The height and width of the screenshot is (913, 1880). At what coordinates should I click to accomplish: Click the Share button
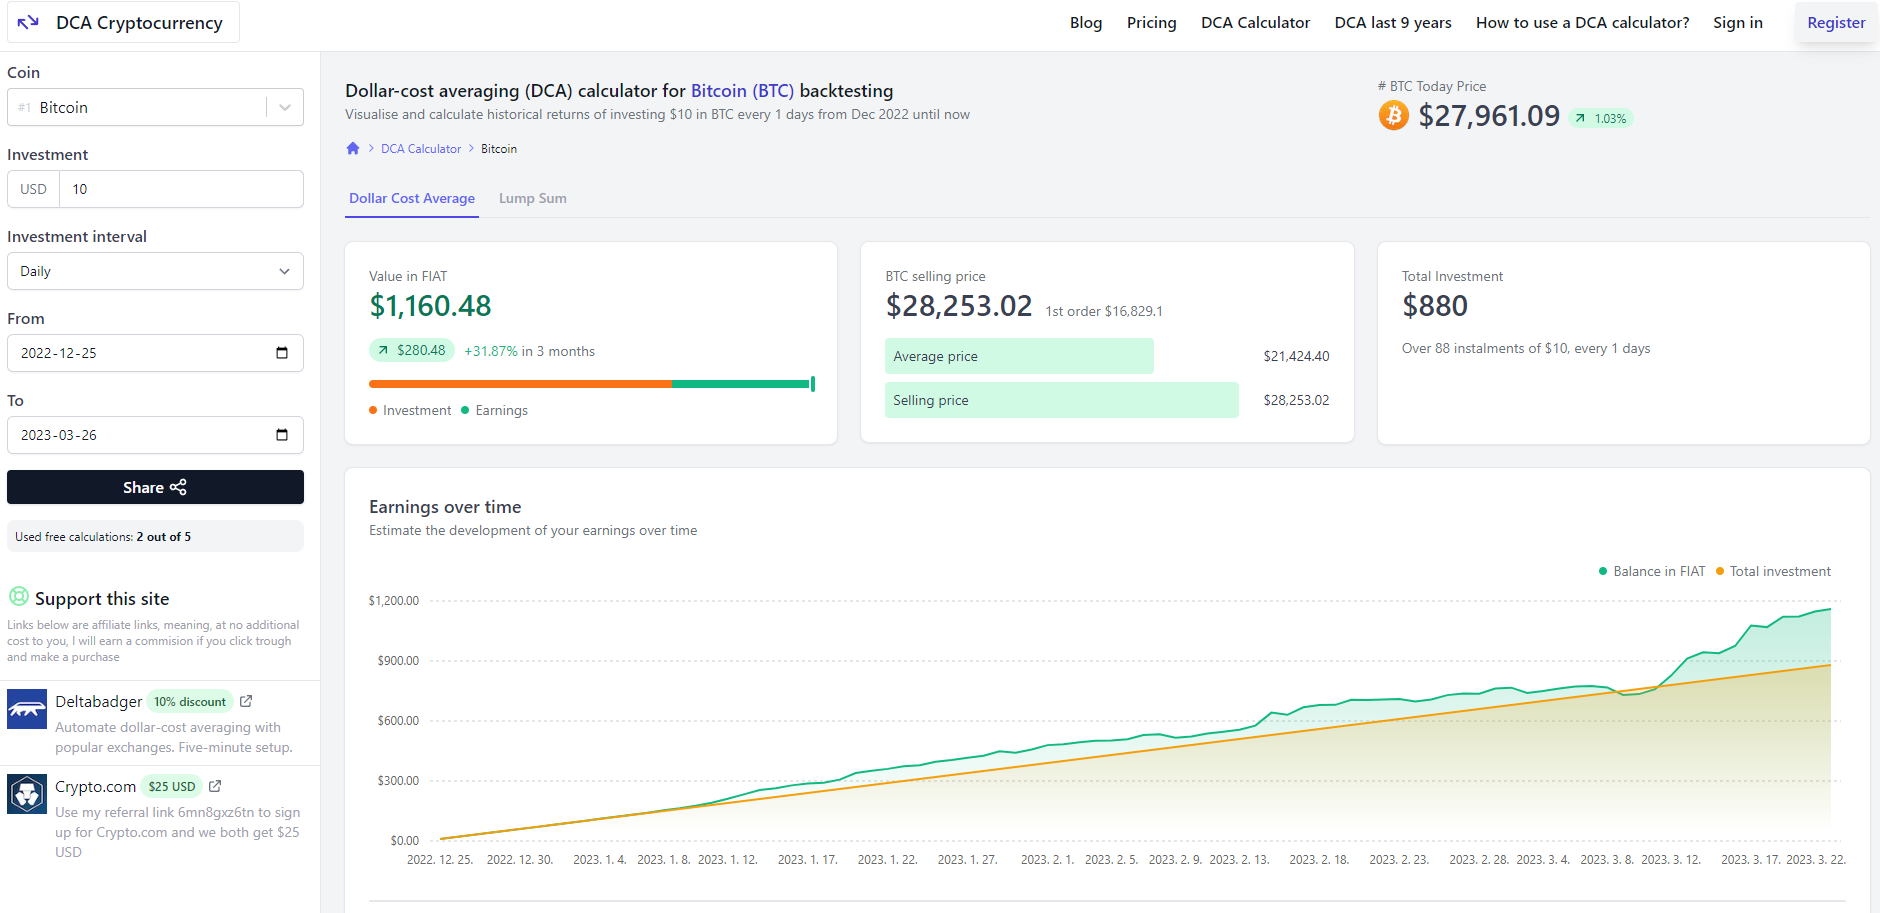155,487
